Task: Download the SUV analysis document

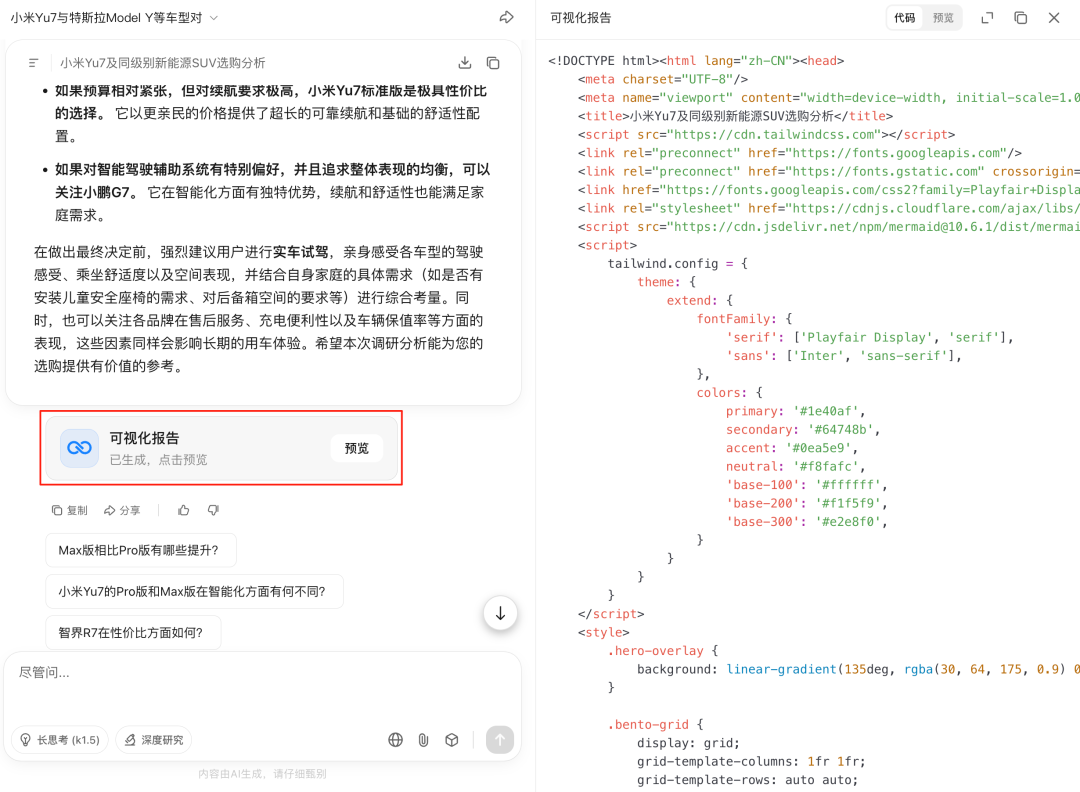Action: 465,63
